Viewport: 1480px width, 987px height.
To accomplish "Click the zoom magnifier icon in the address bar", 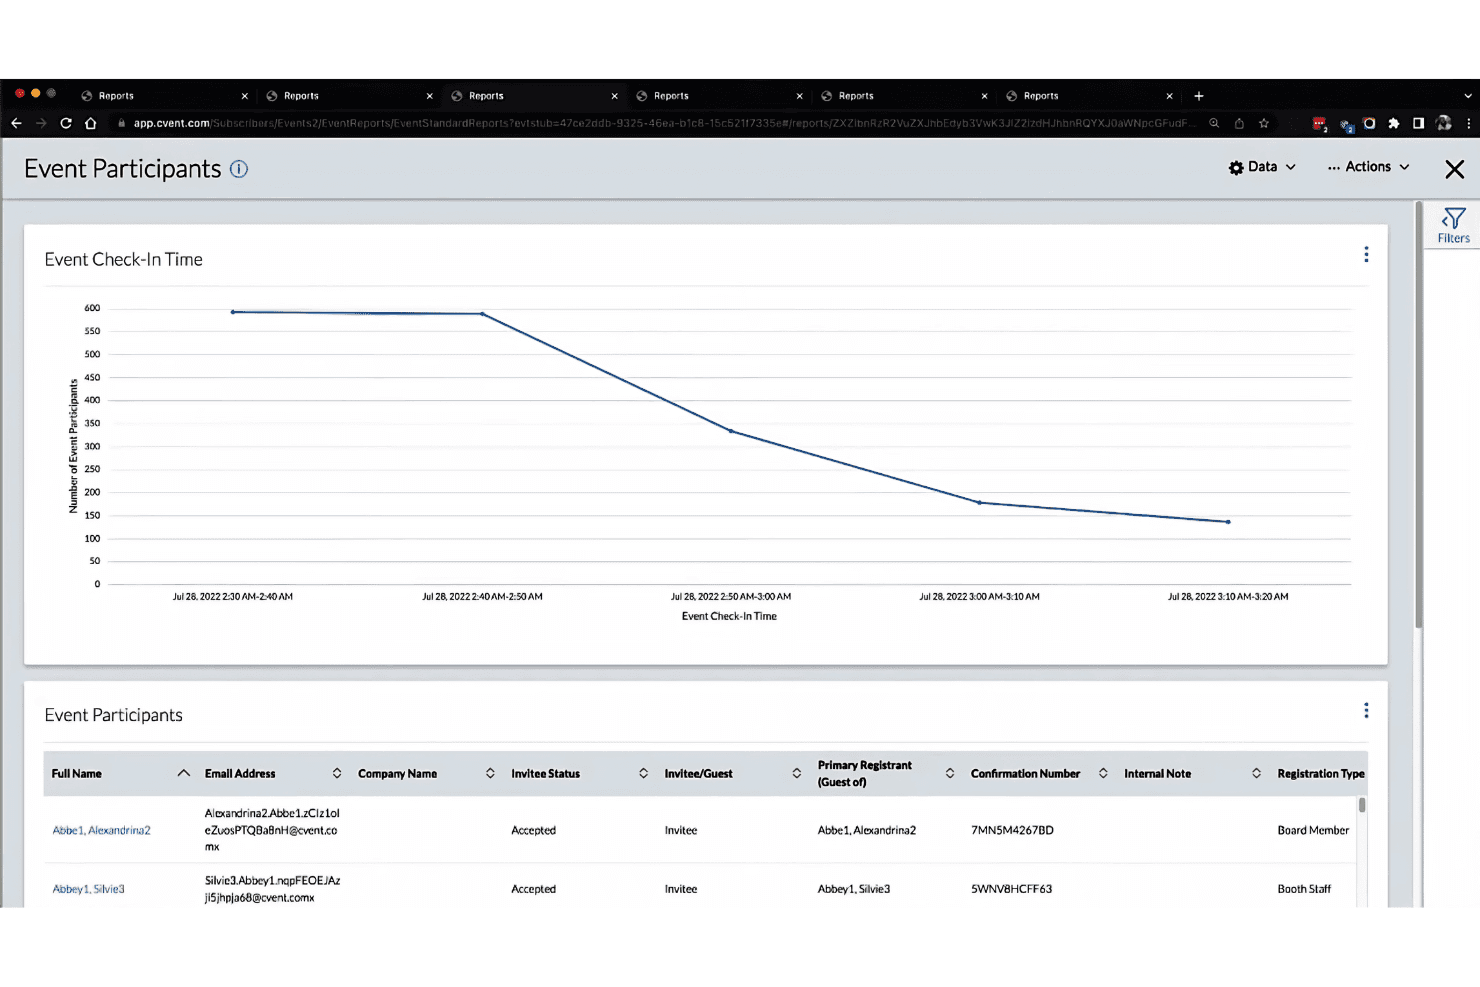I will click(x=1214, y=123).
